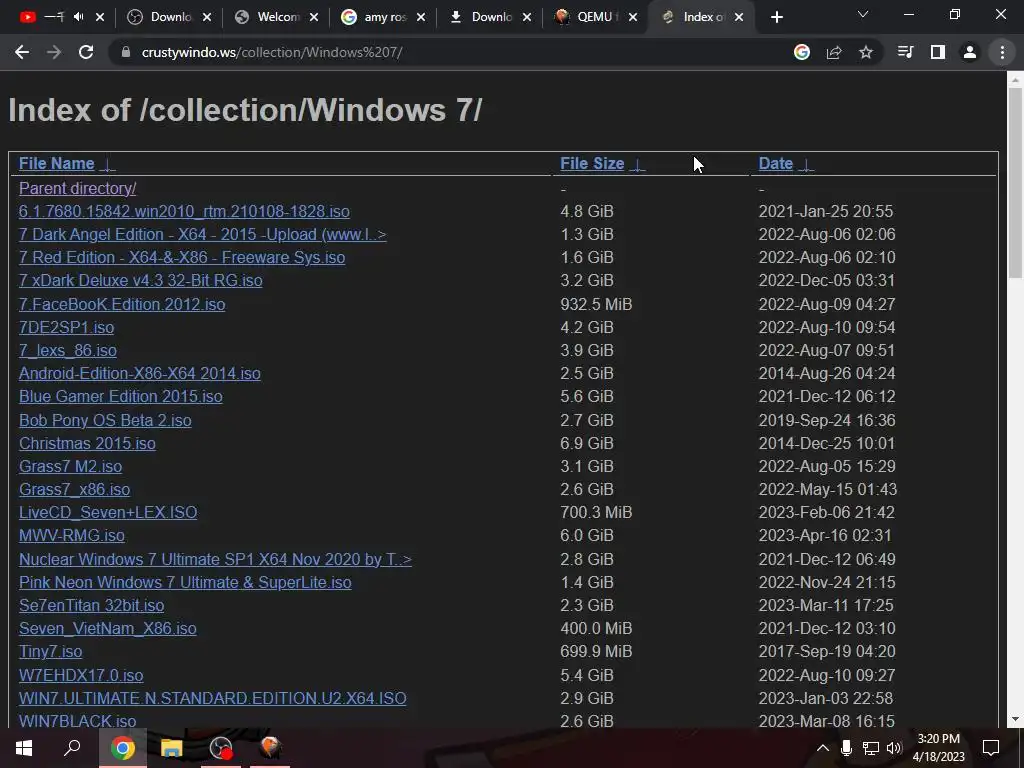Bookmark this page with the star icon
Viewport: 1024px width, 768px height.
pos(866,52)
